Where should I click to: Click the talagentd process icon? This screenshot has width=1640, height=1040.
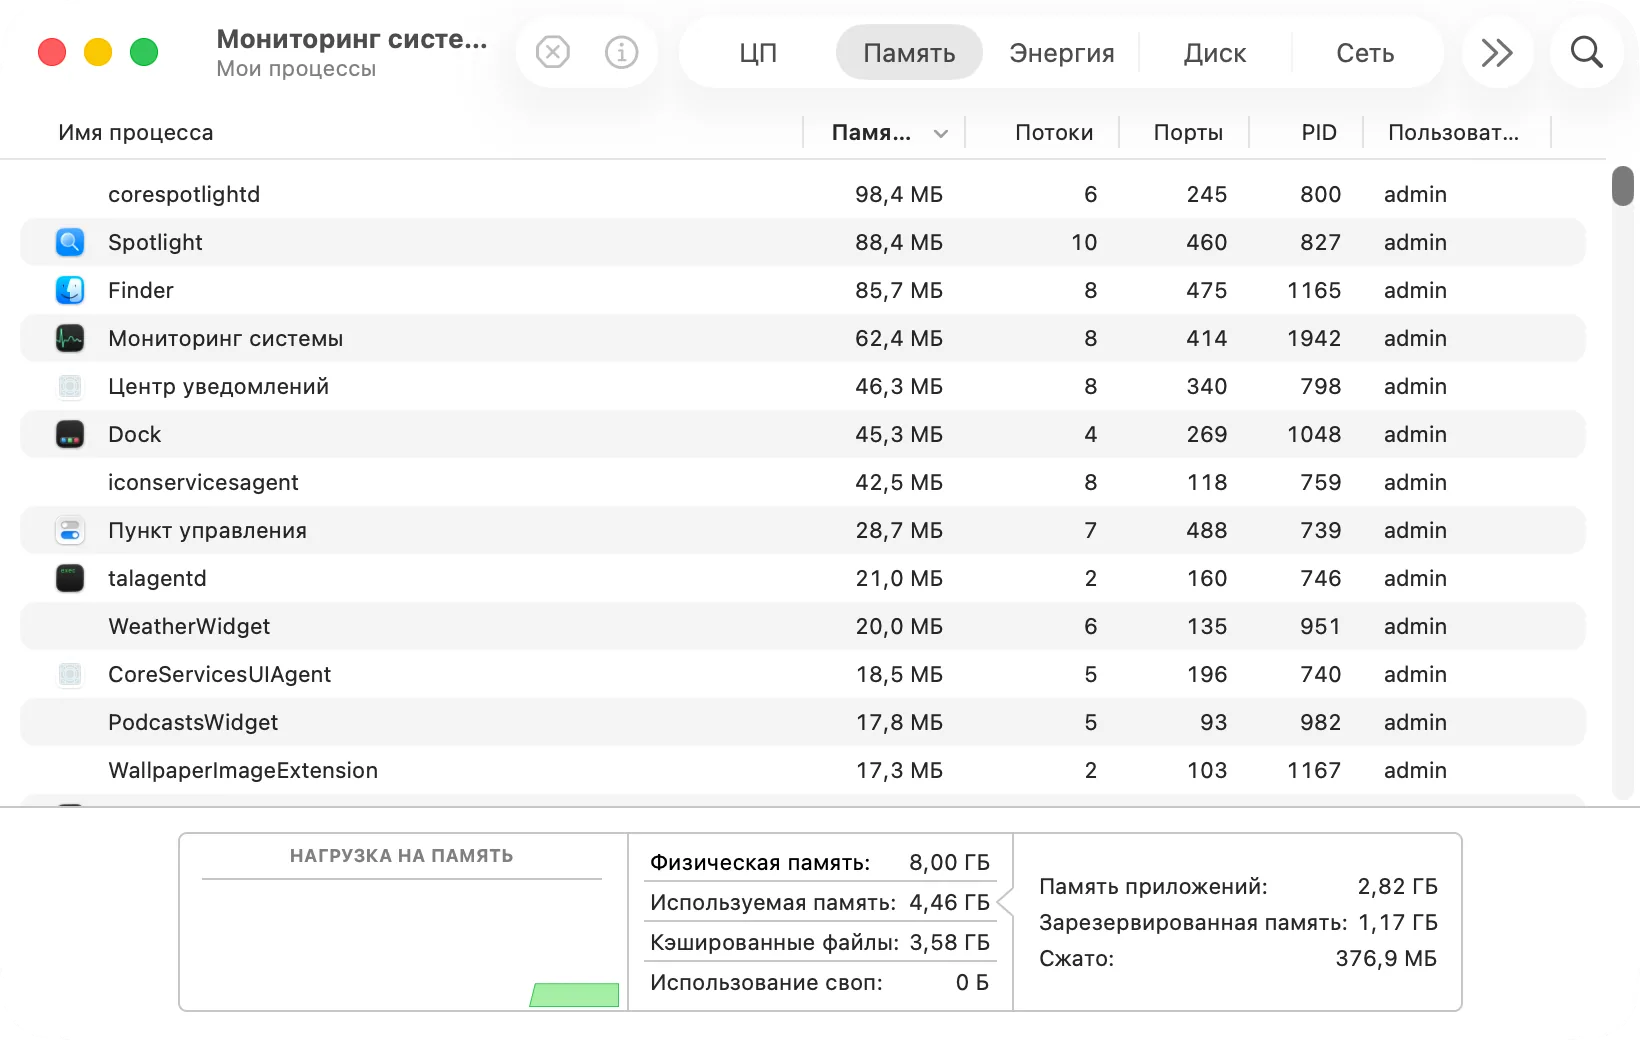coord(70,578)
